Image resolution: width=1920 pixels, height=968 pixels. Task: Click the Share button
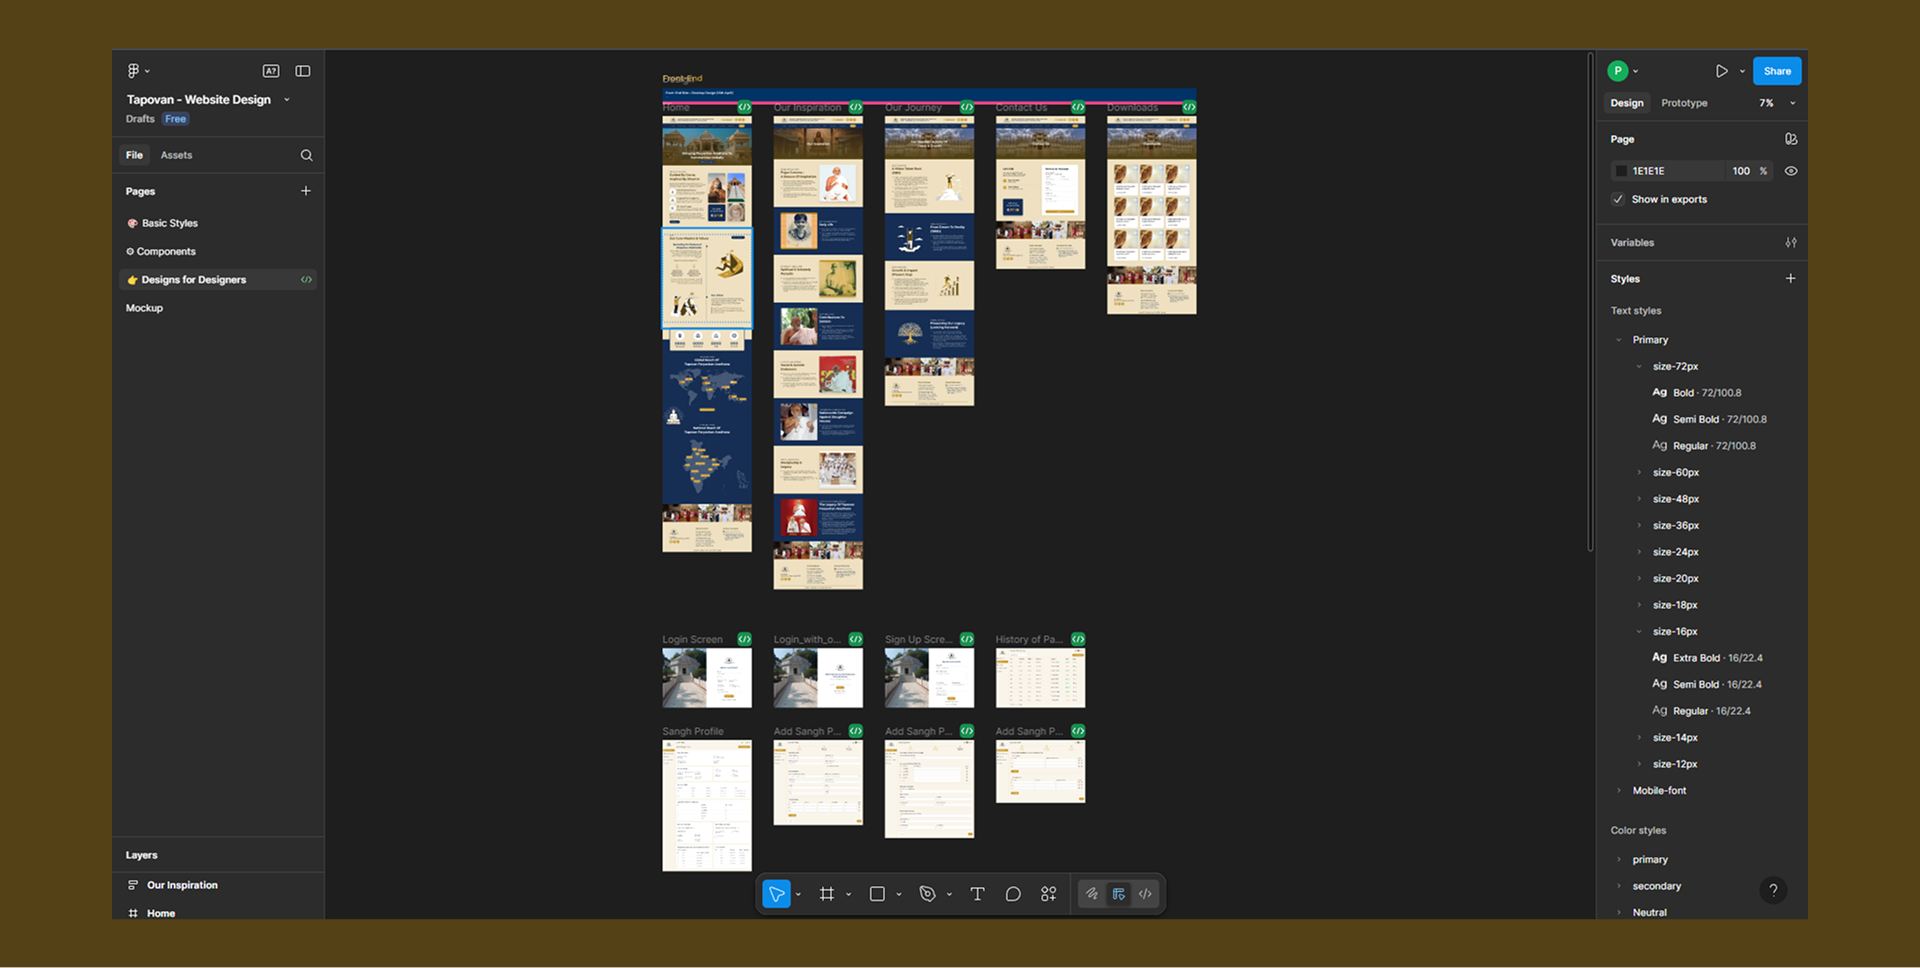click(x=1776, y=70)
